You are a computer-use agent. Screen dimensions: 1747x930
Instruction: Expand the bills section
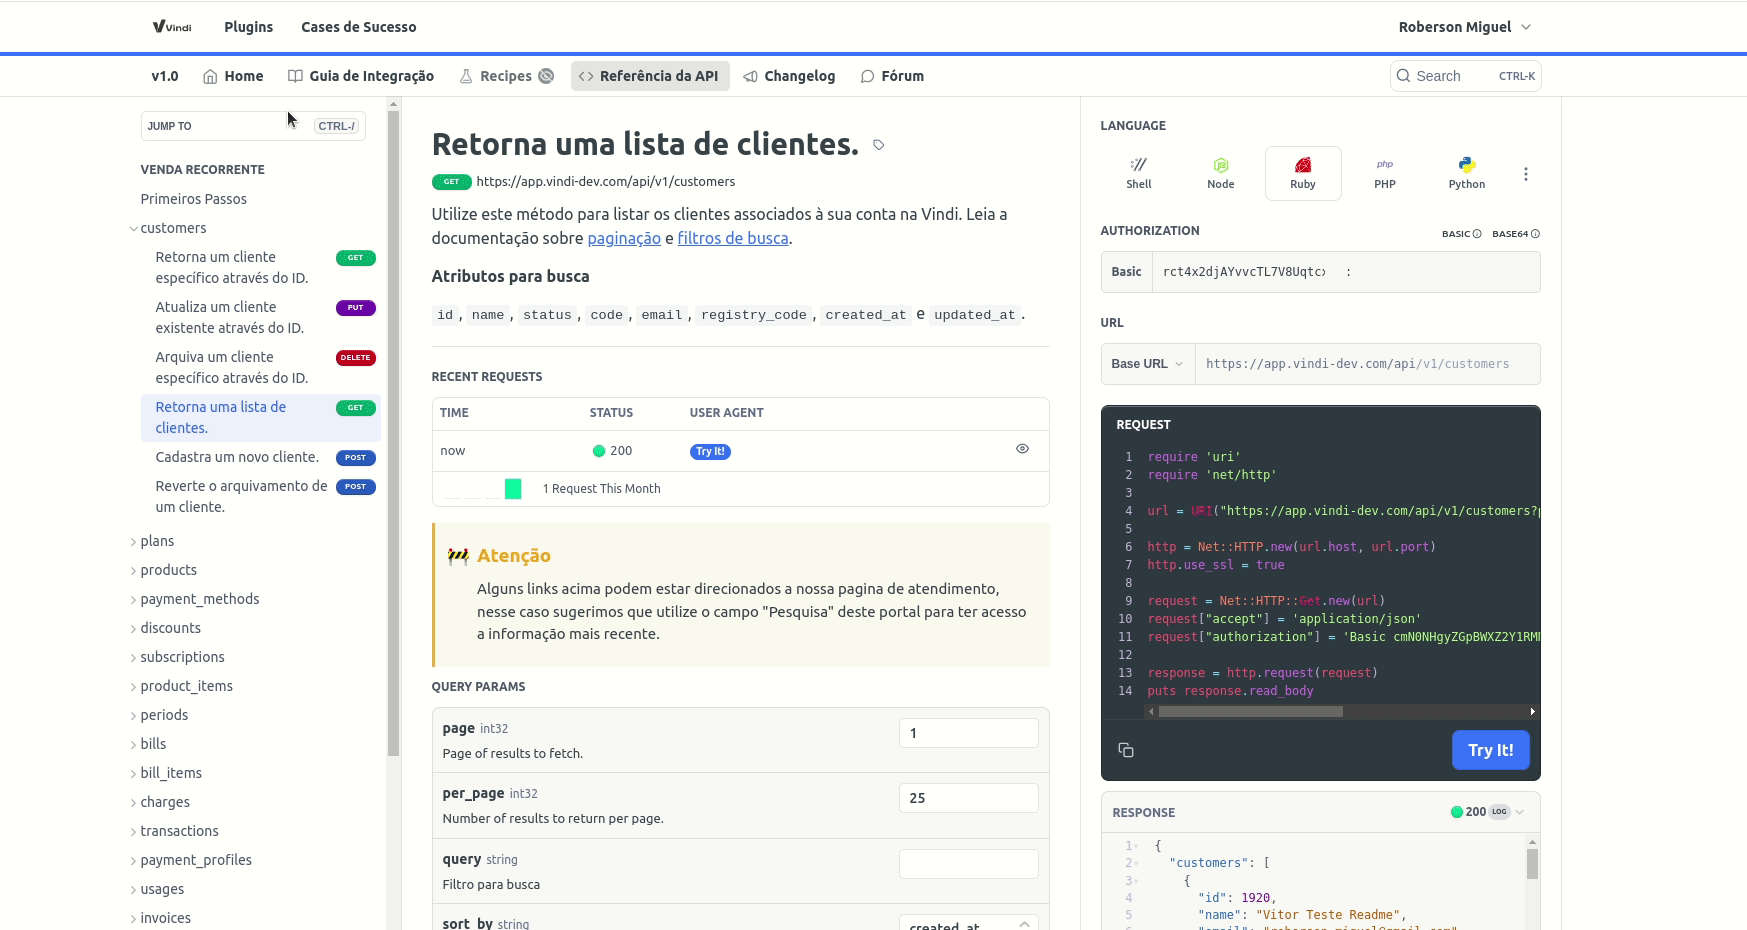point(134,745)
